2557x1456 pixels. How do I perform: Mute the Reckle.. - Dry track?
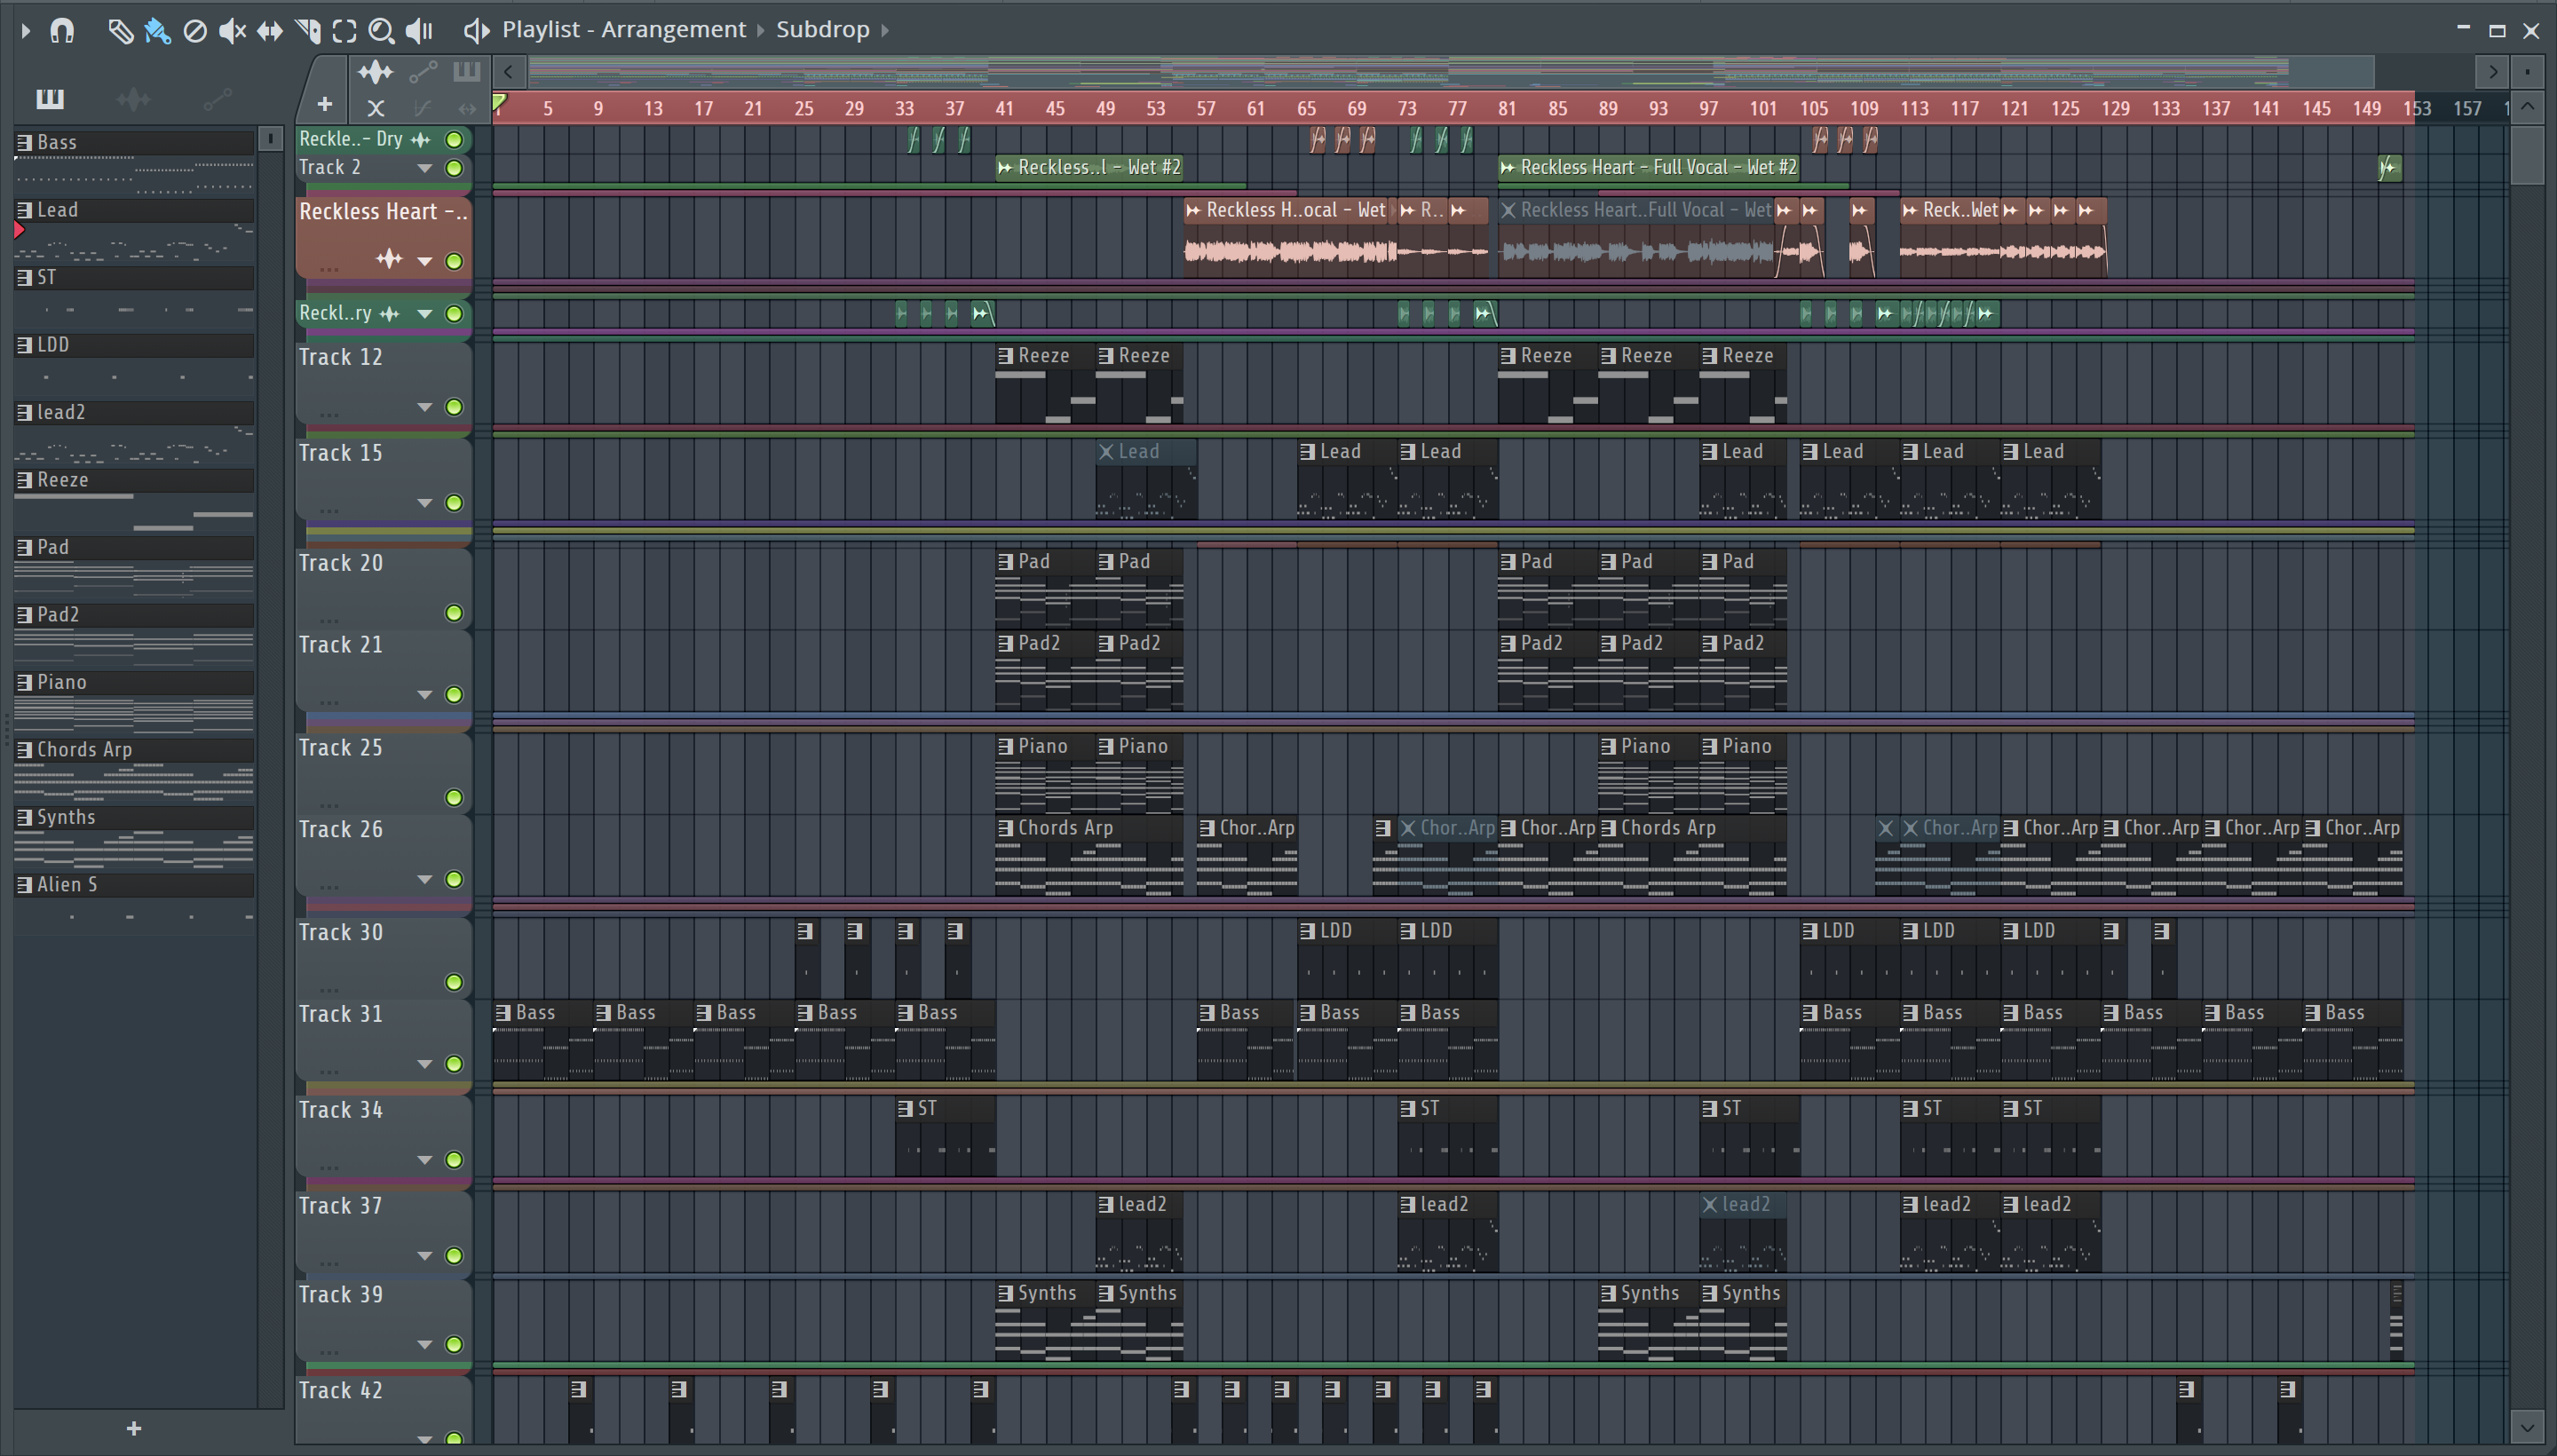454,140
